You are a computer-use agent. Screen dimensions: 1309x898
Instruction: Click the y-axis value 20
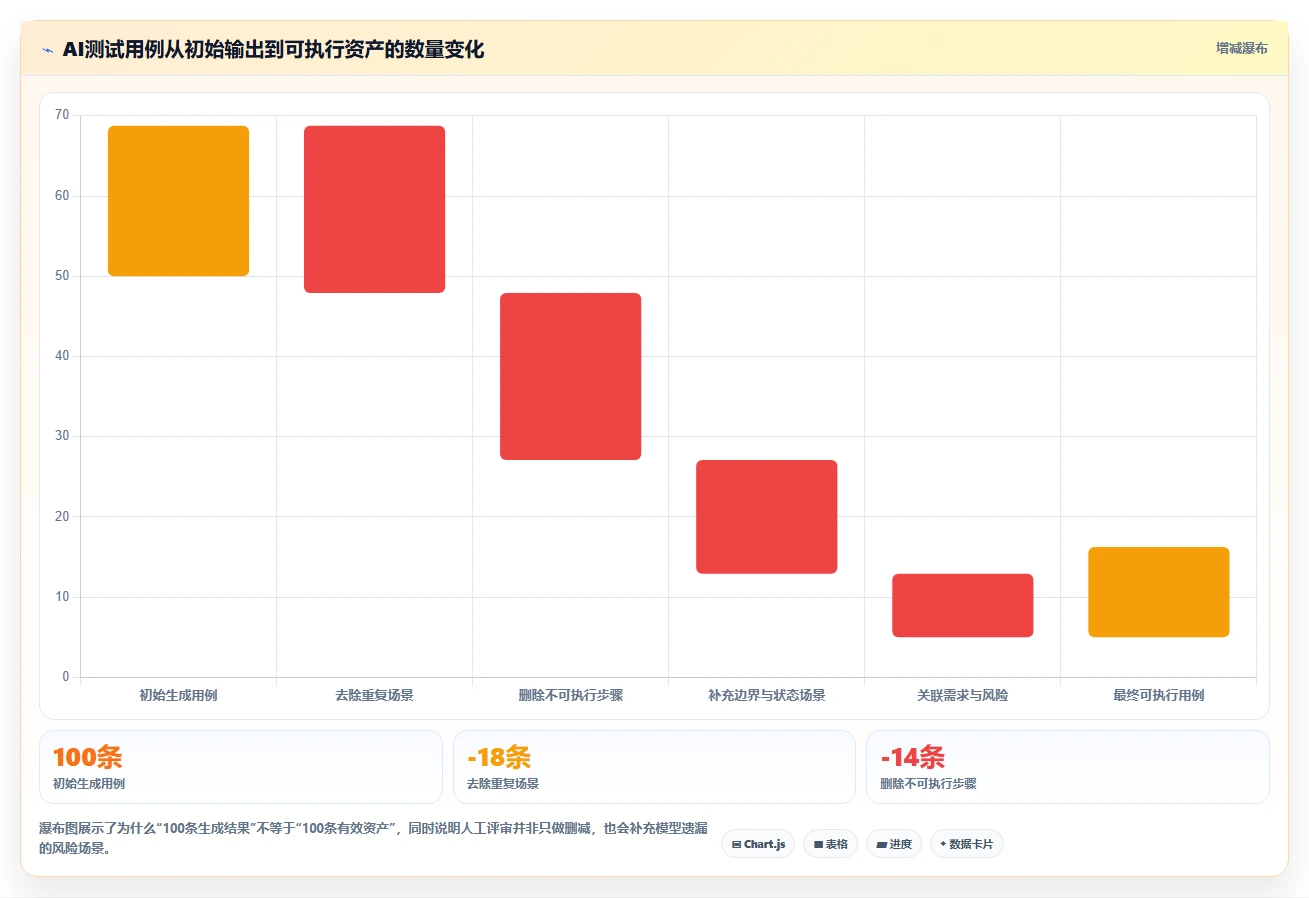tap(62, 517)
